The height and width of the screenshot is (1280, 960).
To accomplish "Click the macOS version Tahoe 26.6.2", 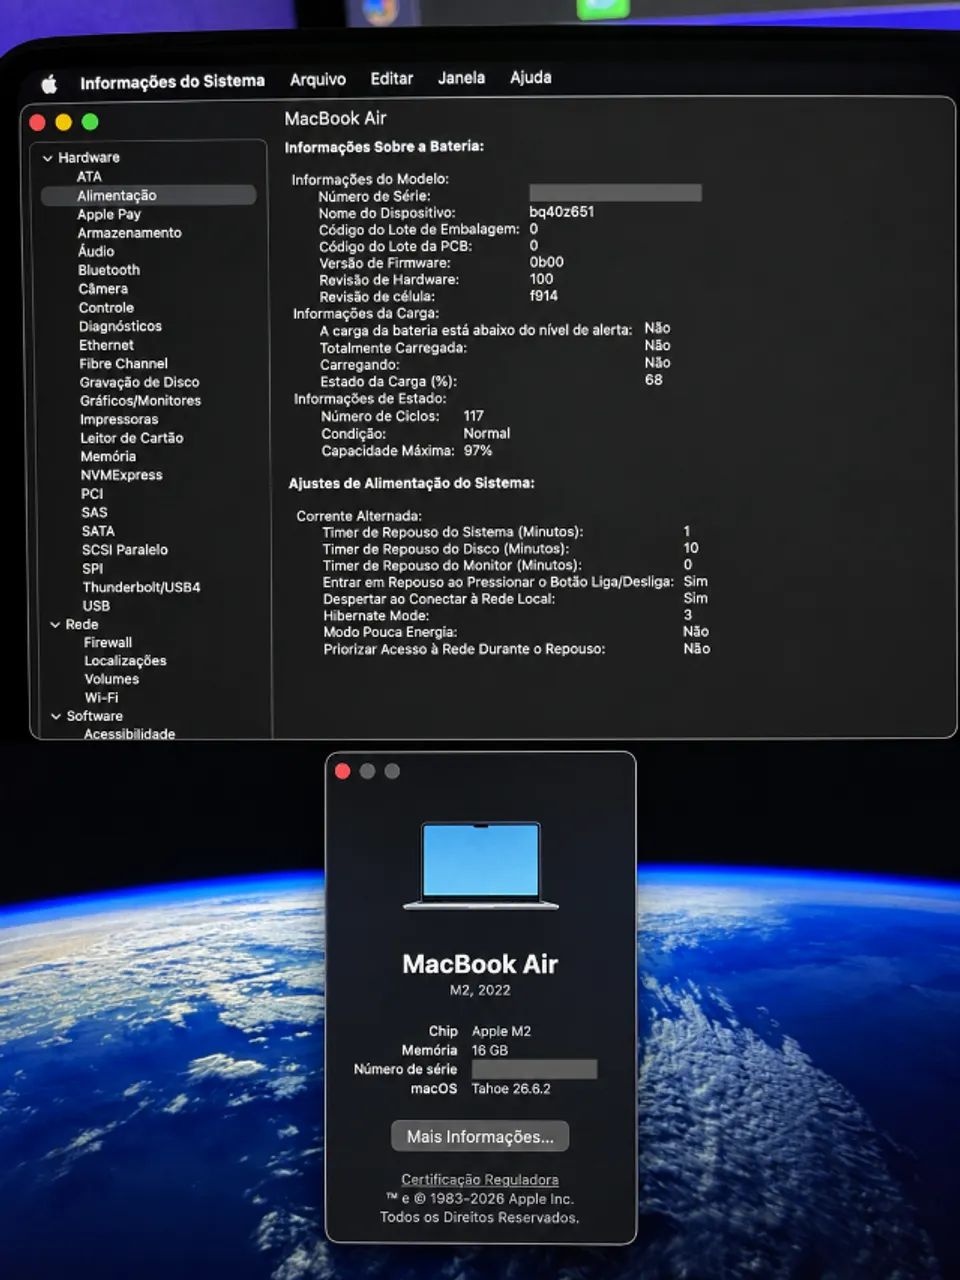I will coord(511,1089).
